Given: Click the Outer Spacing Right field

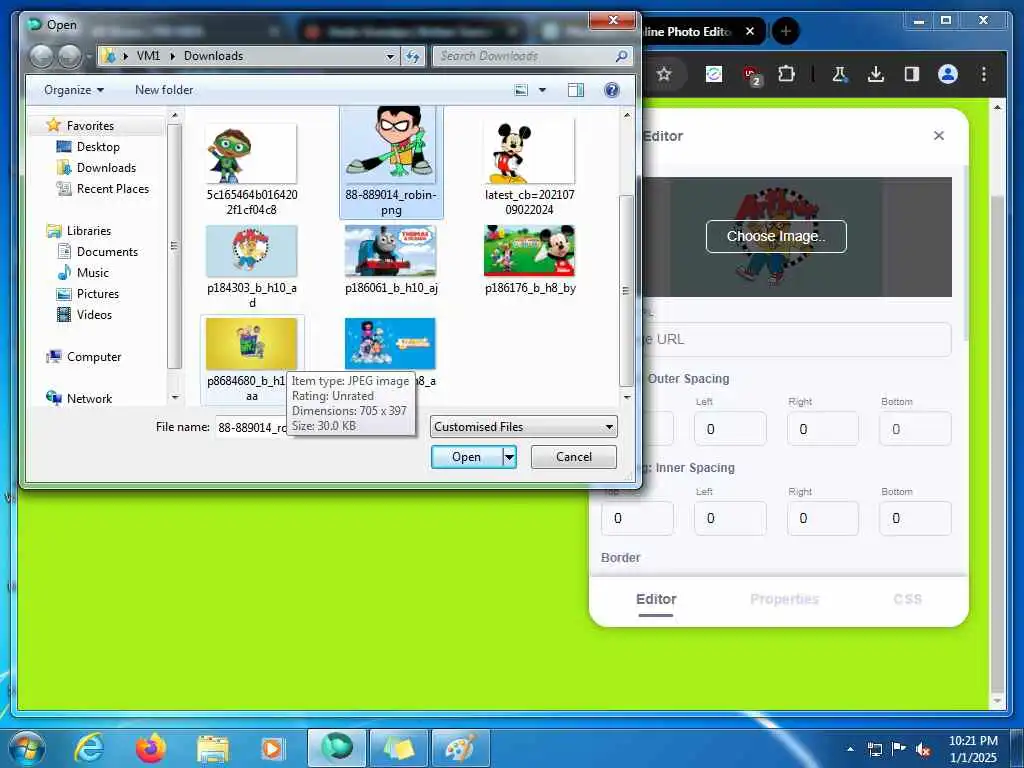Looking at the screenshot, I should 822,428.
